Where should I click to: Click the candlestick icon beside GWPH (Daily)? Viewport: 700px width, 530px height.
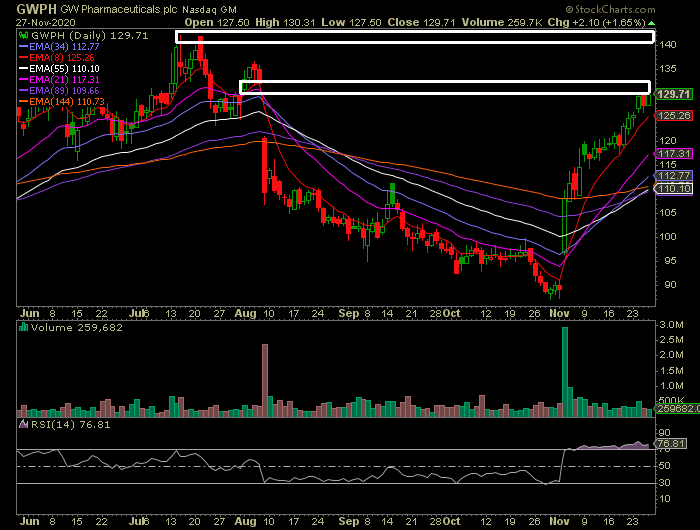click(23, 35)
